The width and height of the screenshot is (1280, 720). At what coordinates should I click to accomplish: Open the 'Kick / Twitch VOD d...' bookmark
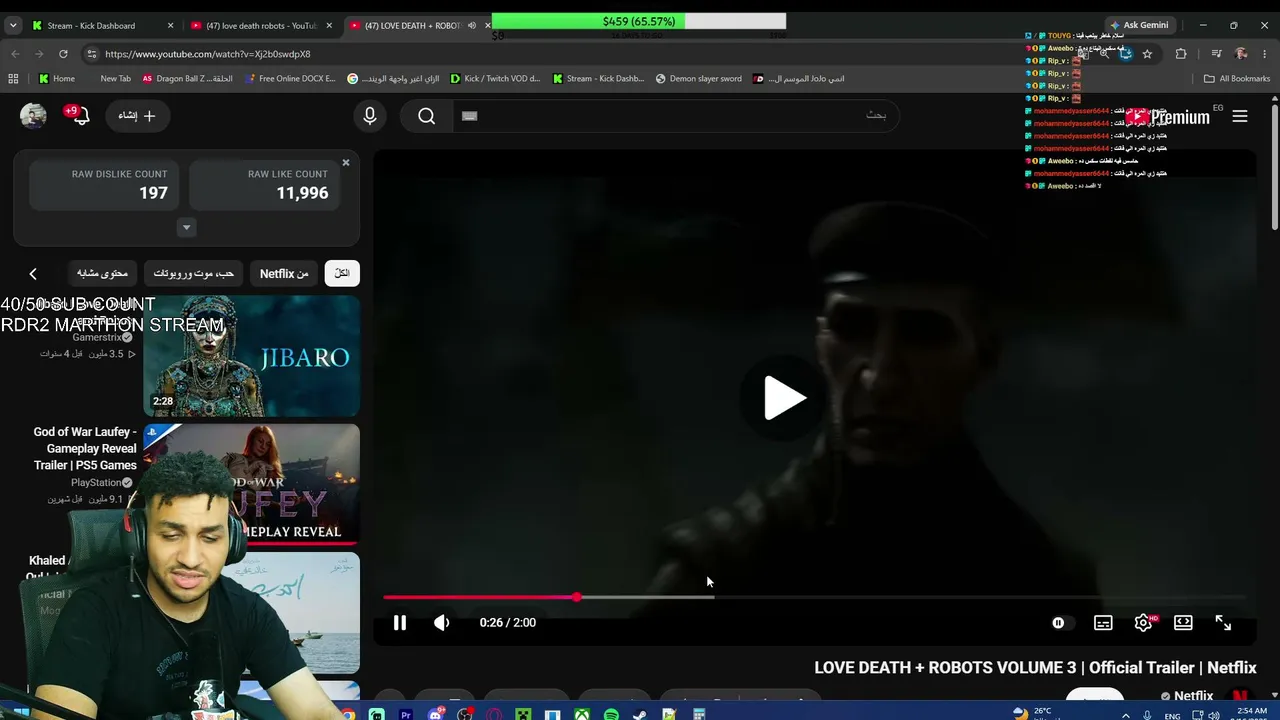tap(495, 79)
